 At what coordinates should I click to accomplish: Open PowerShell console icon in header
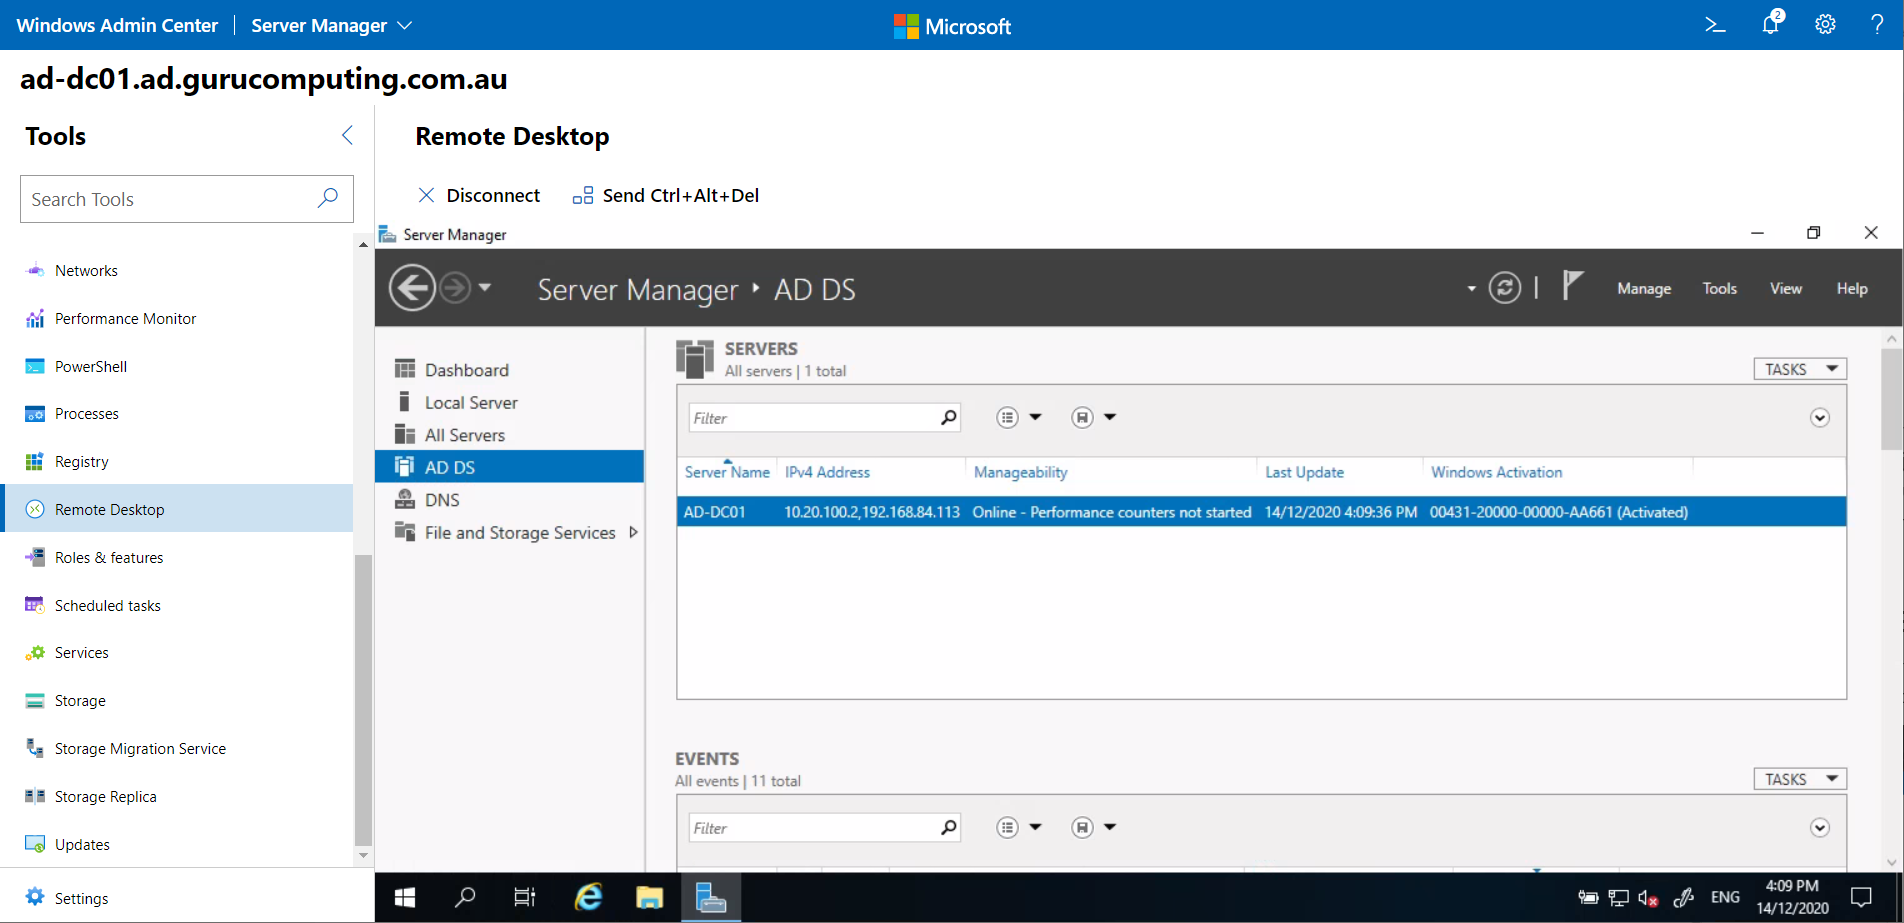click(1715, 25)
